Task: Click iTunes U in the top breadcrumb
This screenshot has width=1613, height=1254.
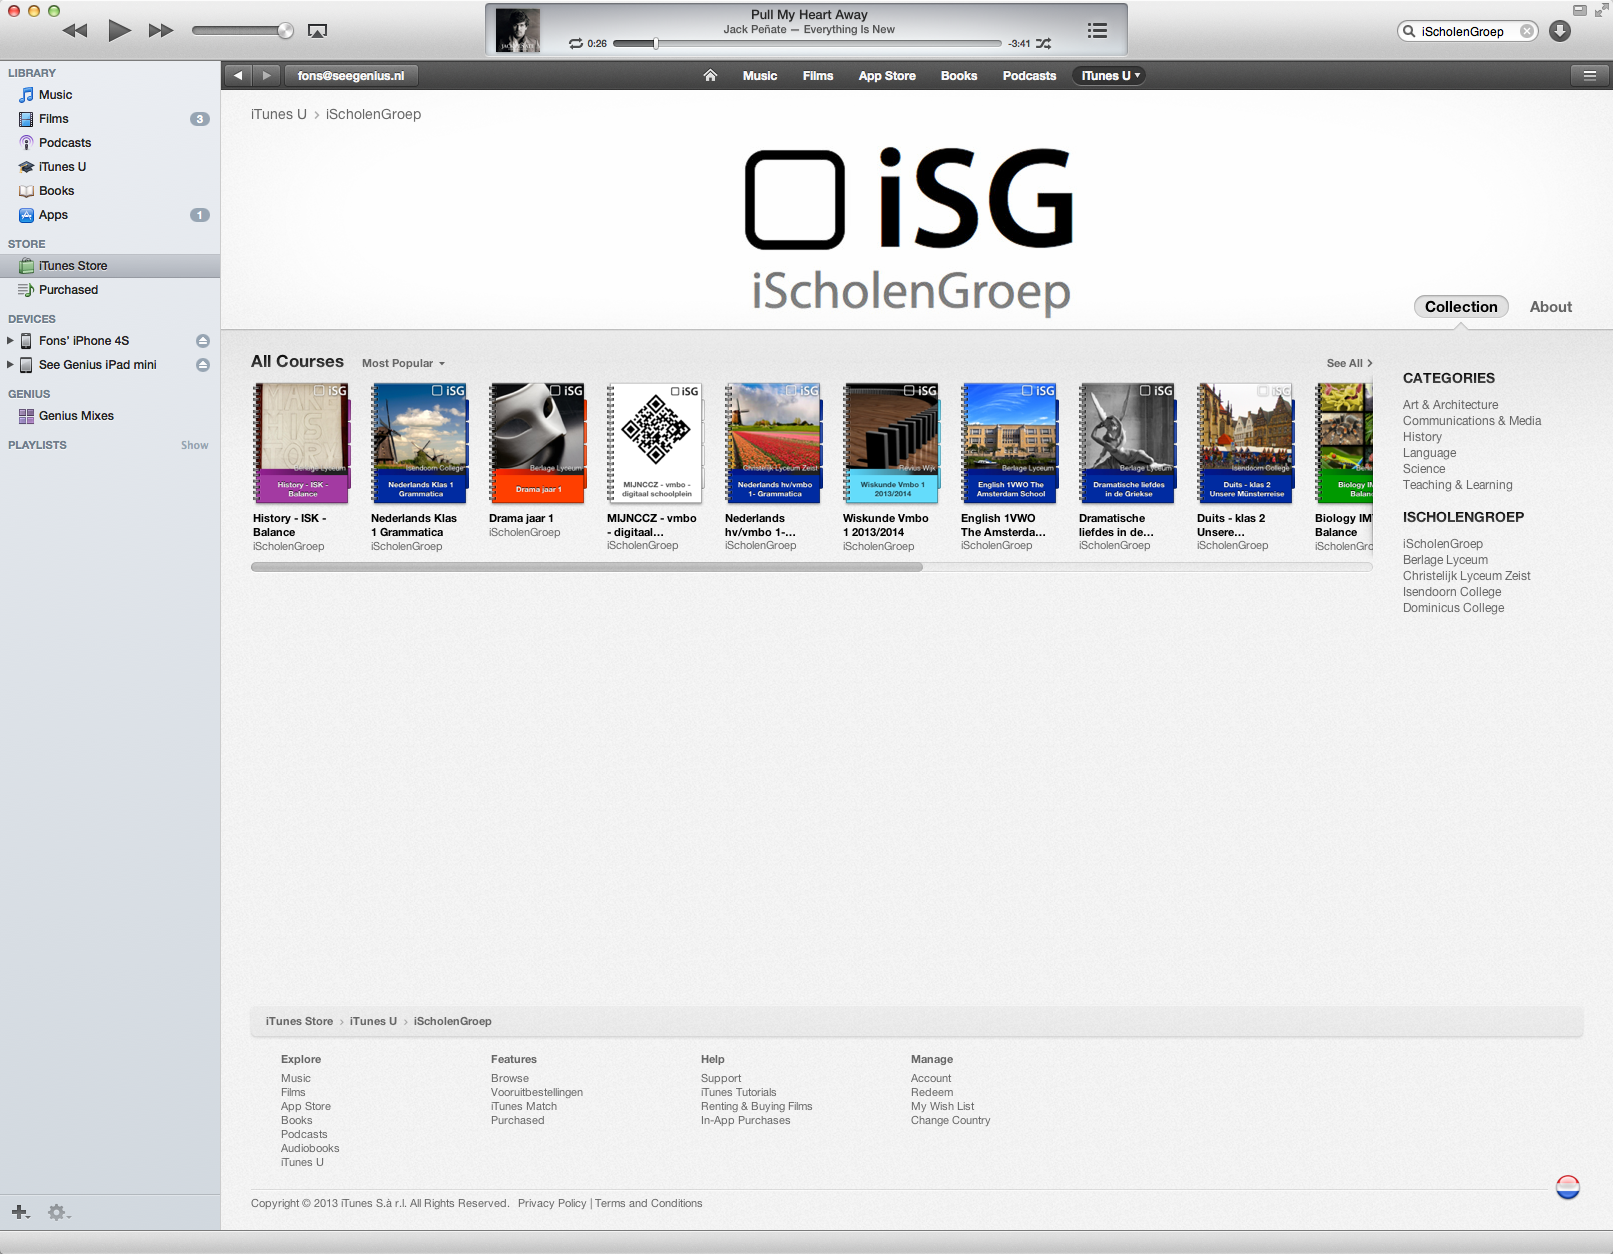Action: click(279, 114)
